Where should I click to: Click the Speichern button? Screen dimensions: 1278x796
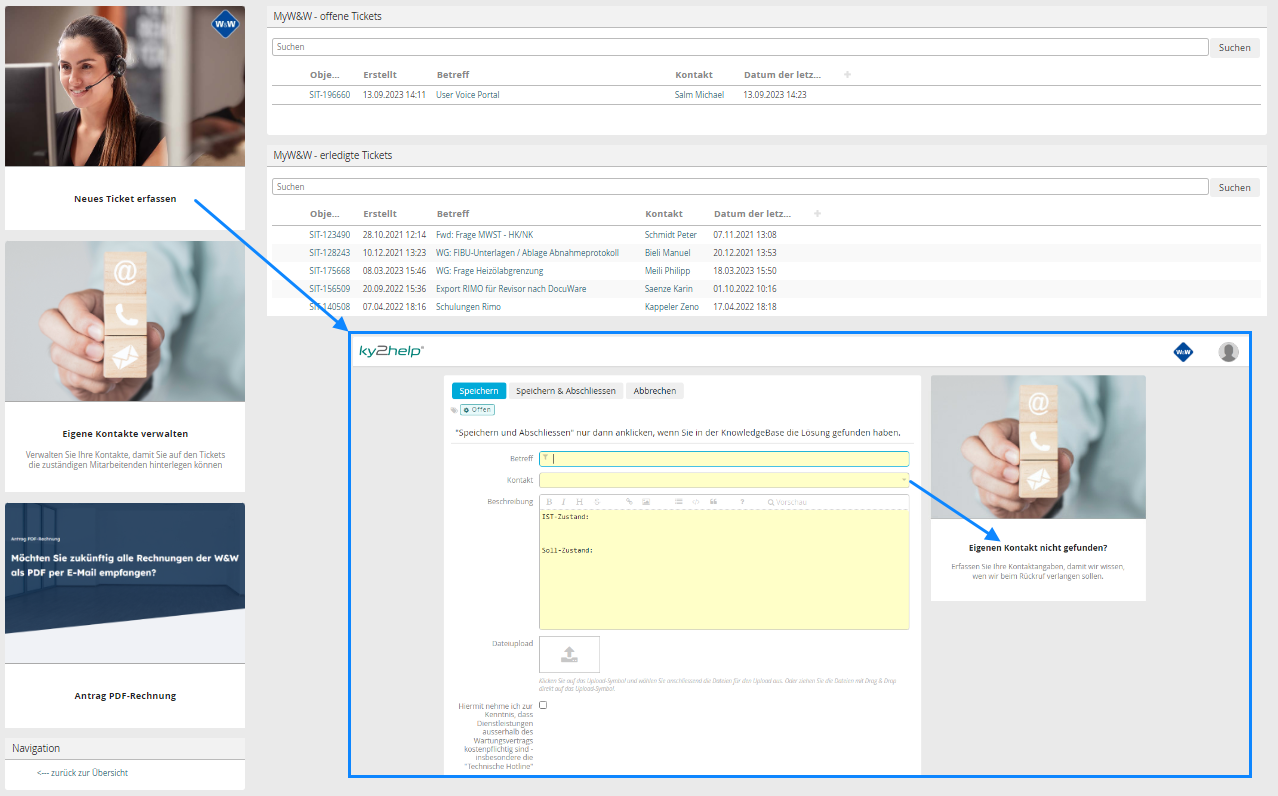click(x=479, y=391)
